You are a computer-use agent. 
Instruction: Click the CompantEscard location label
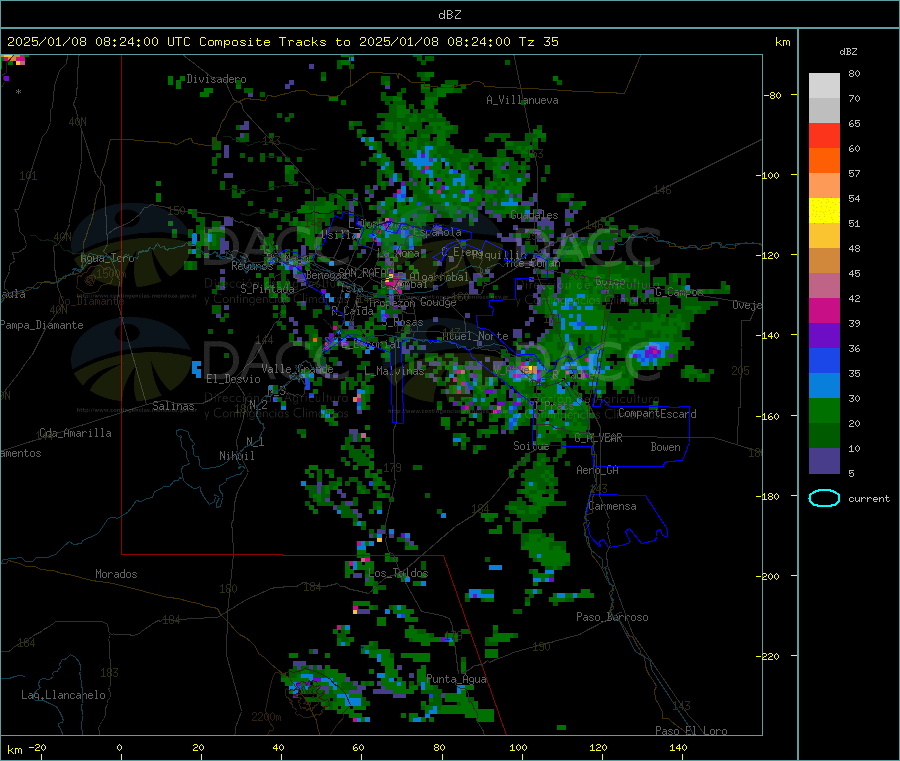click(x=657, y=414)
